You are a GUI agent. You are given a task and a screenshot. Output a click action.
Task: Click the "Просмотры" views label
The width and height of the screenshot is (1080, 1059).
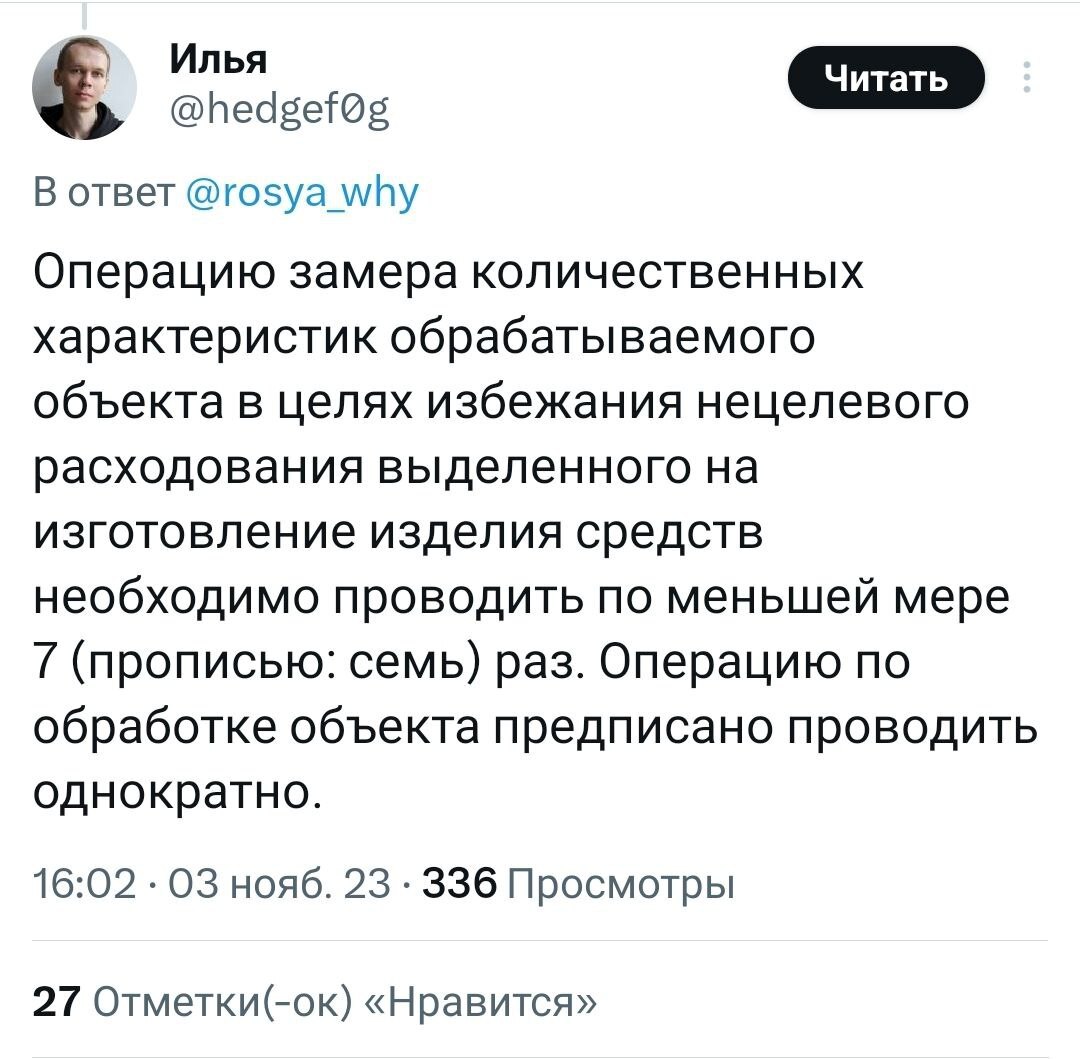621,884
